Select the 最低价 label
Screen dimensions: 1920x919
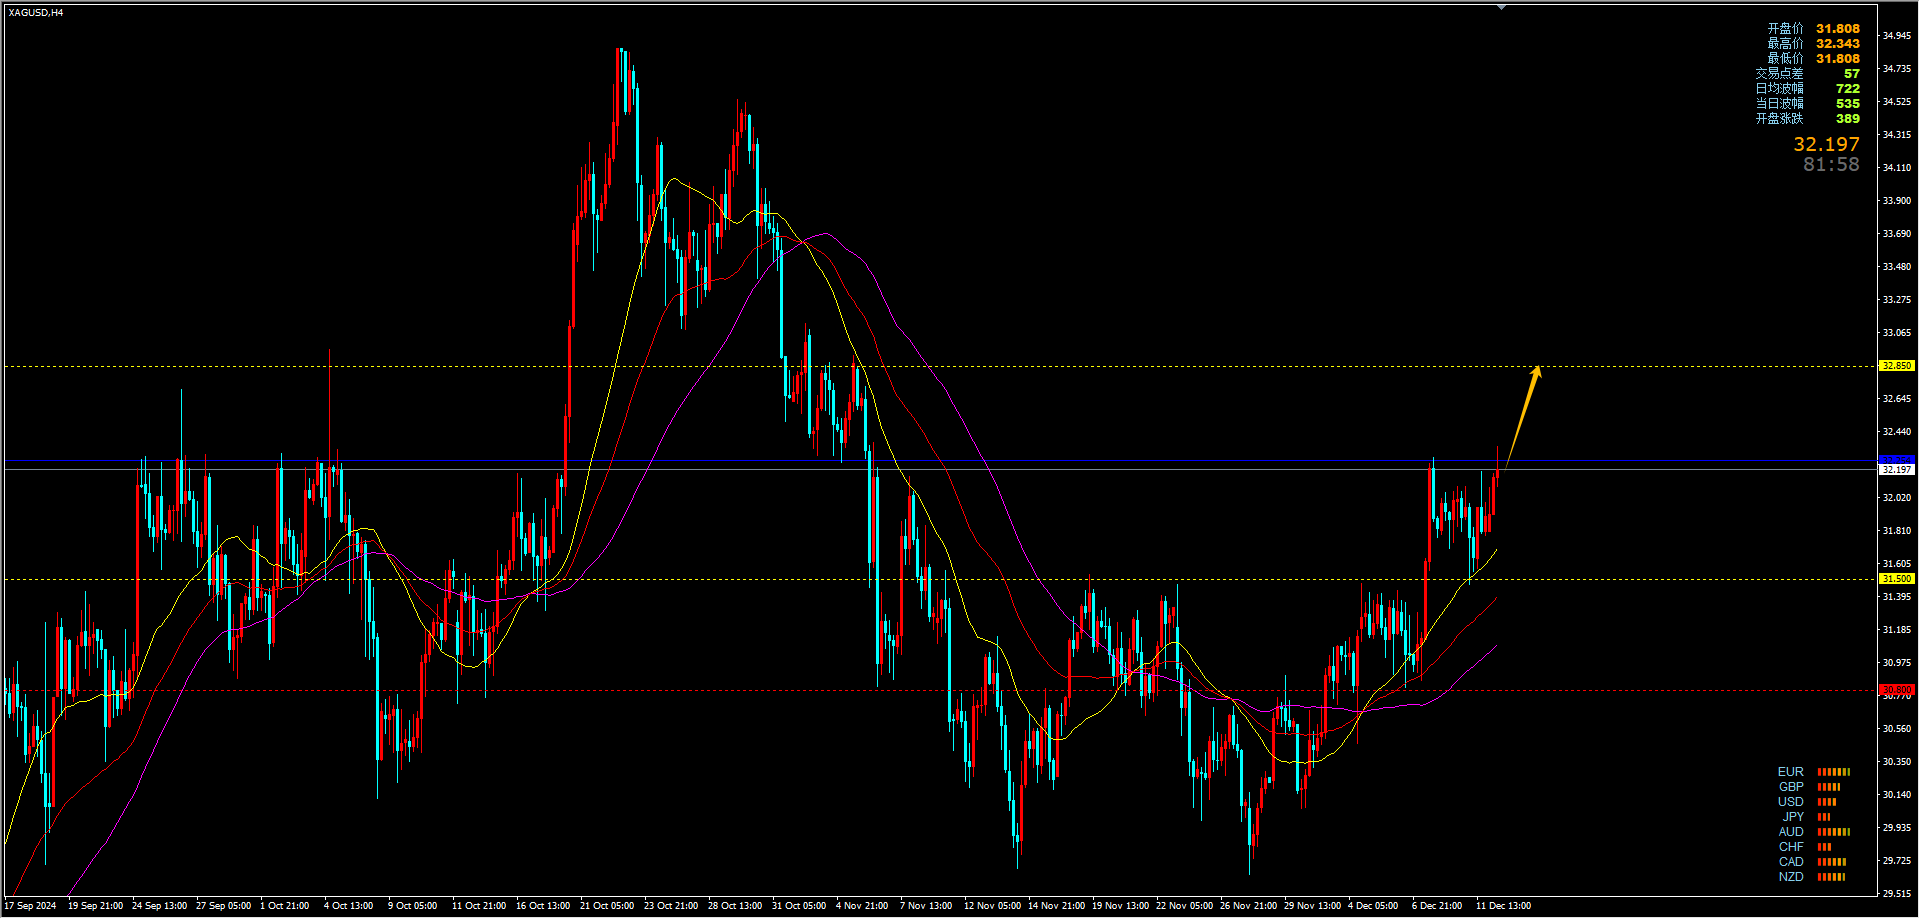click(1785, 59)
